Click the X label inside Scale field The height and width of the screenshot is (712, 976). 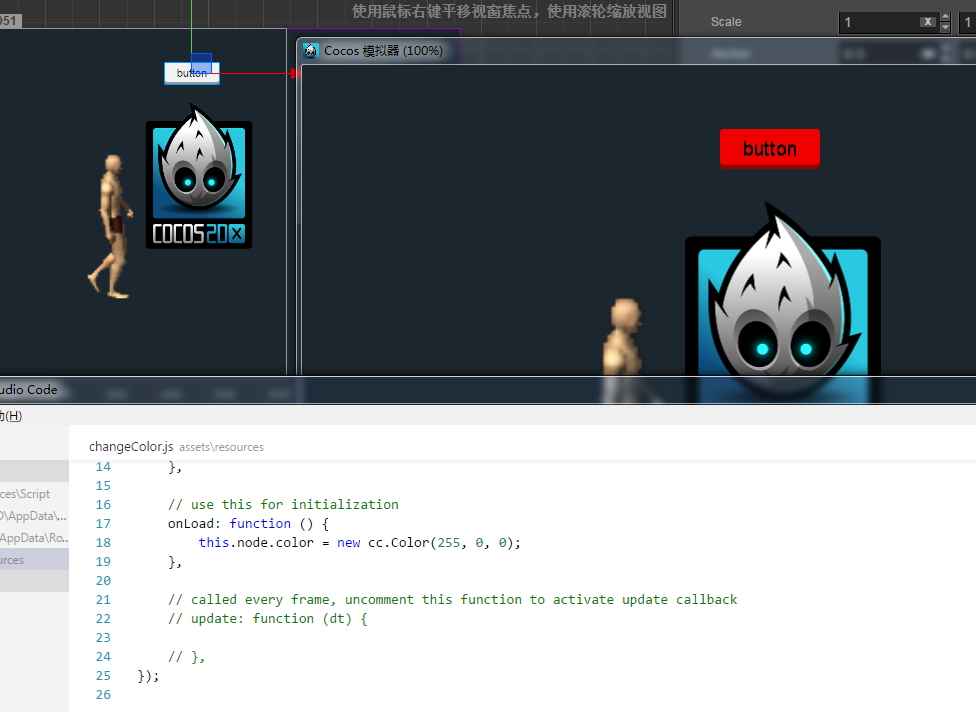pos(927,22)
